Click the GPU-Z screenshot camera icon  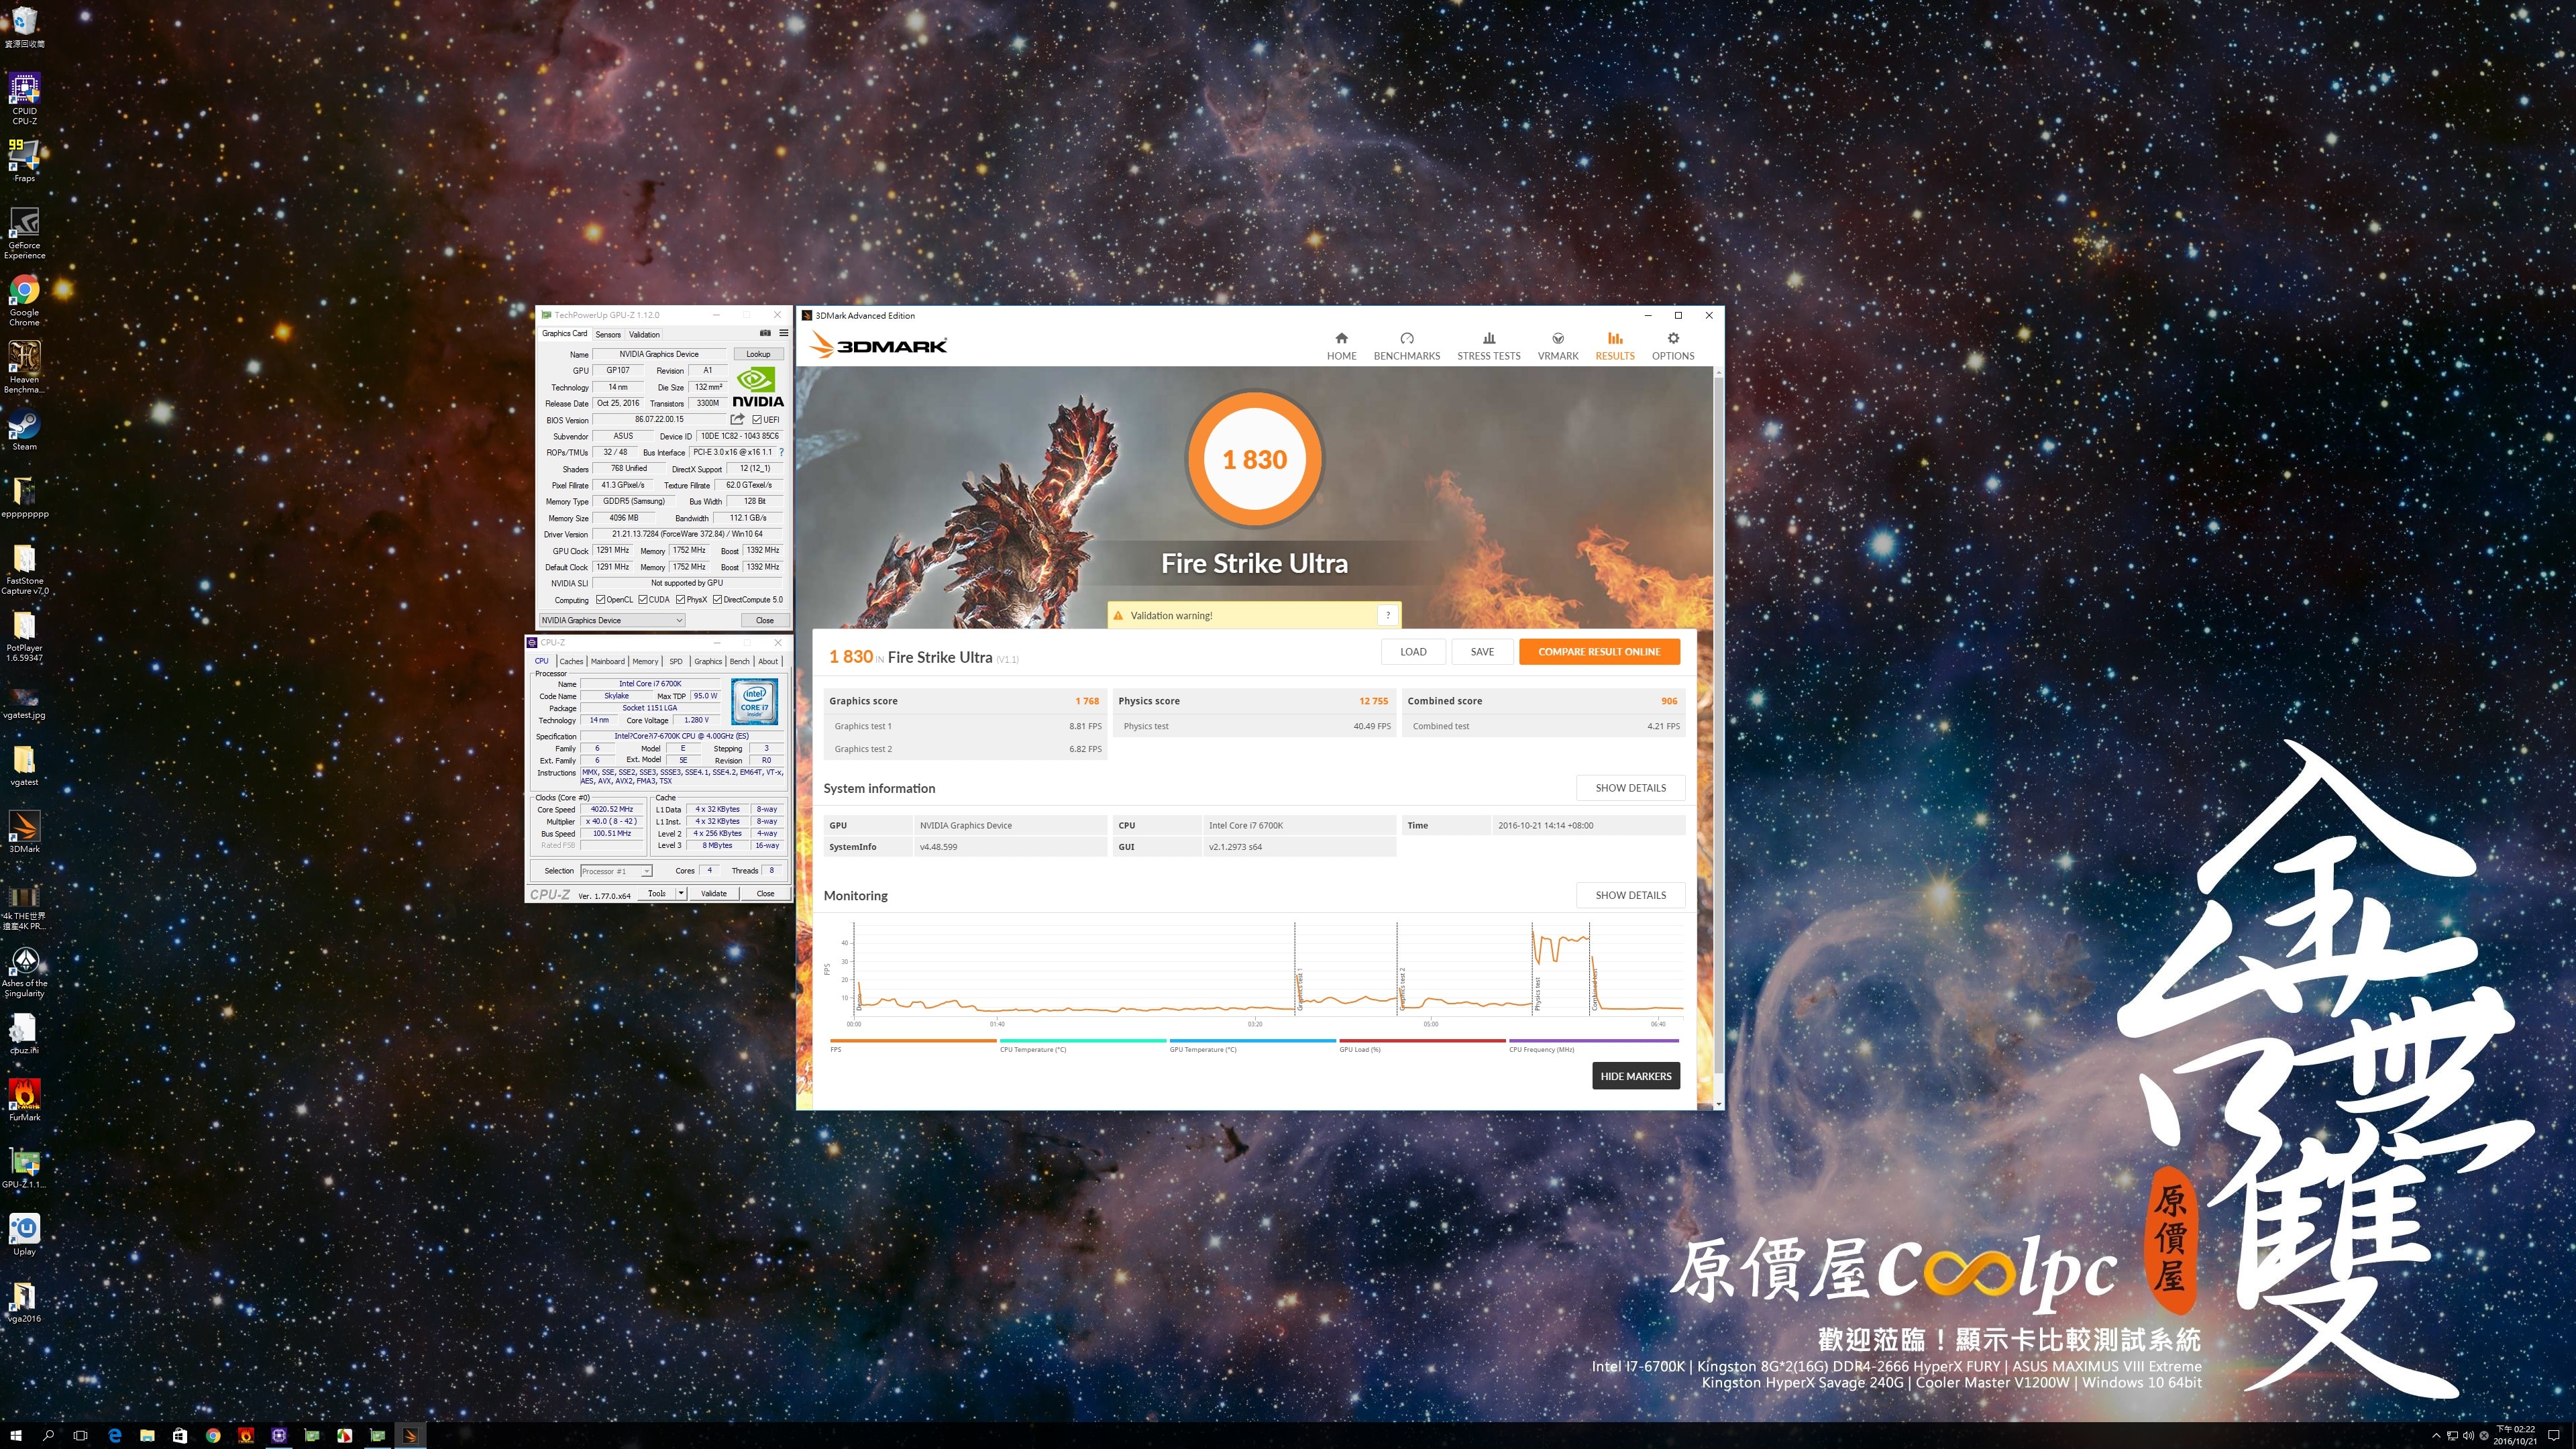pos(765,334)
